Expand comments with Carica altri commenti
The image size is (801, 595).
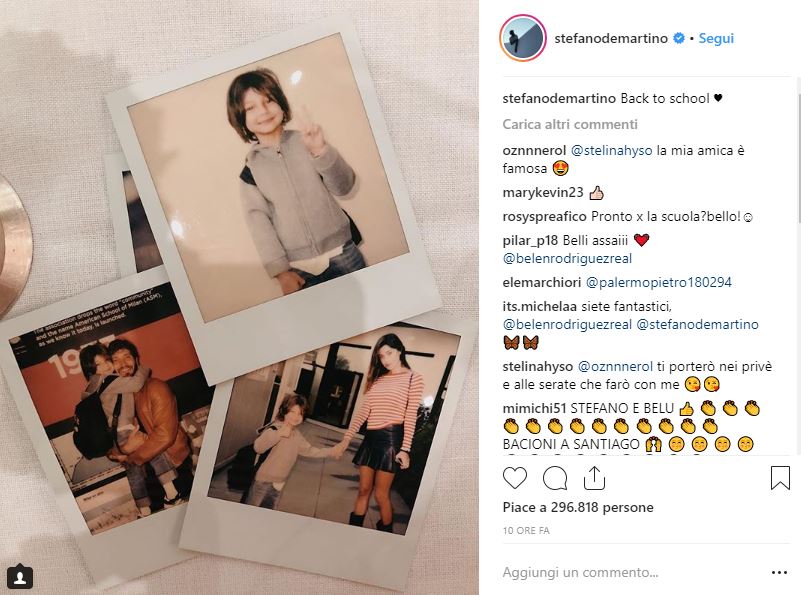click(x=569, y=125)
